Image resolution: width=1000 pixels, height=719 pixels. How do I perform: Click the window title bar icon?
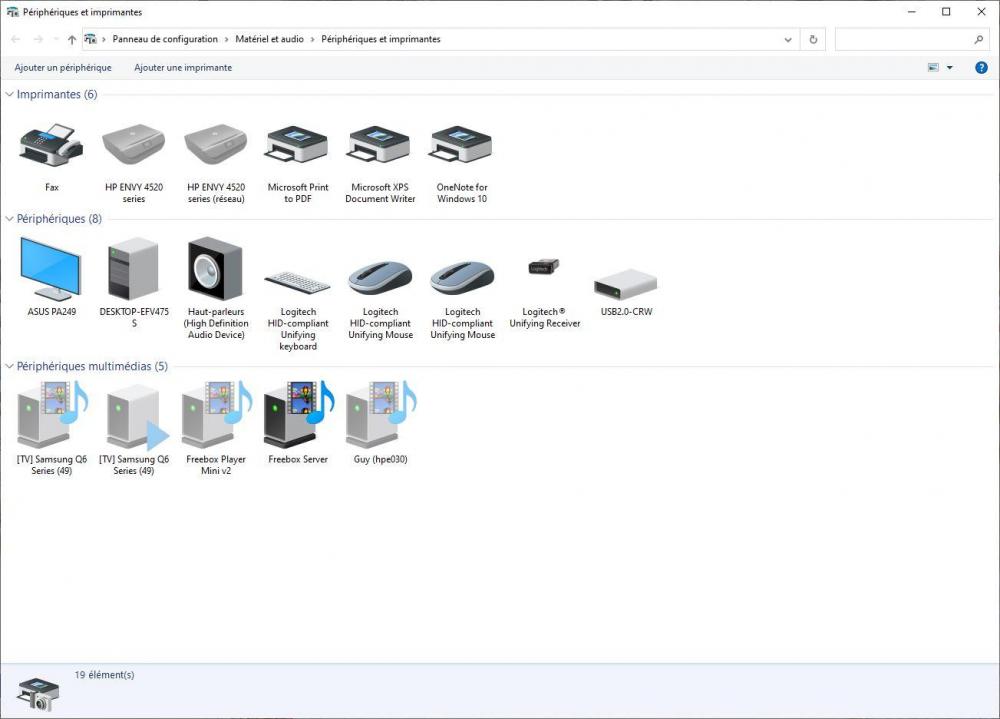click(x=12, y=12)
